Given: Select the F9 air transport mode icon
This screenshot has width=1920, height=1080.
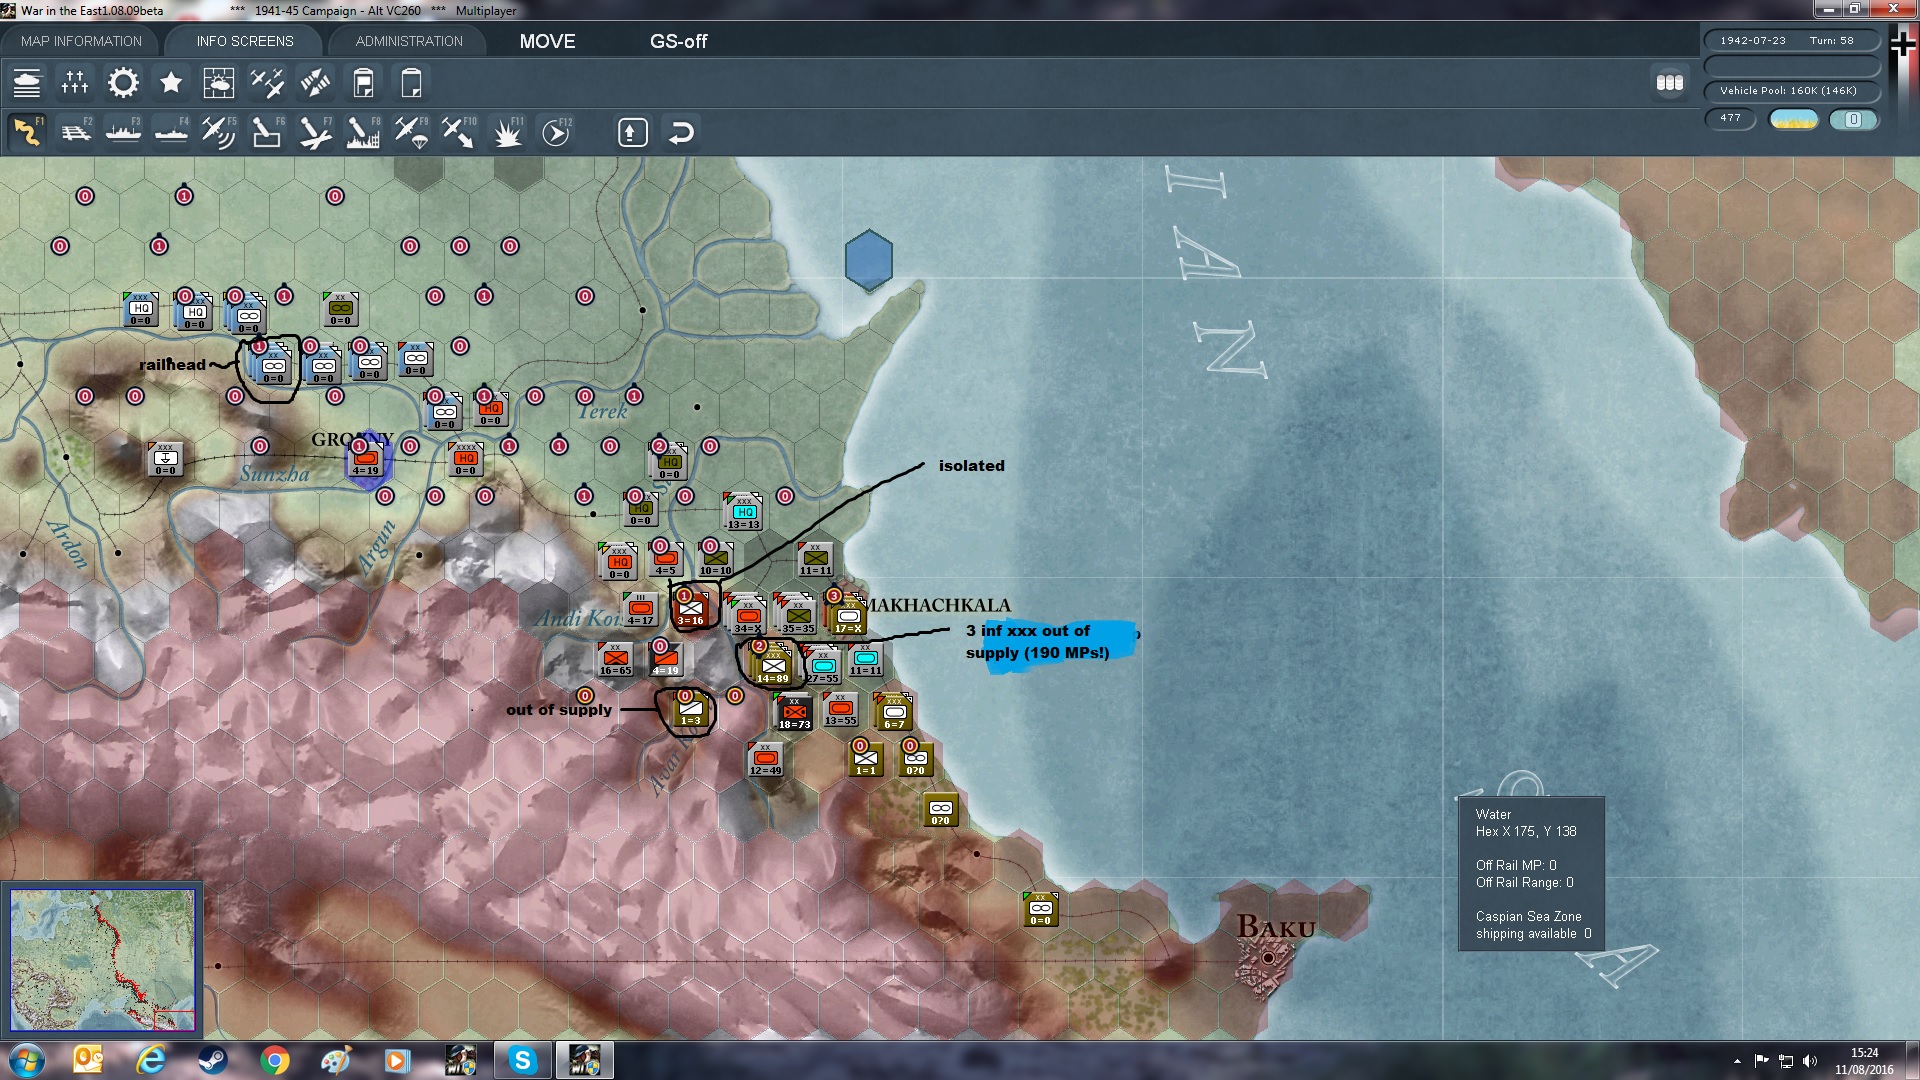Looking at the screenshot, I should (x=411, y=132).
